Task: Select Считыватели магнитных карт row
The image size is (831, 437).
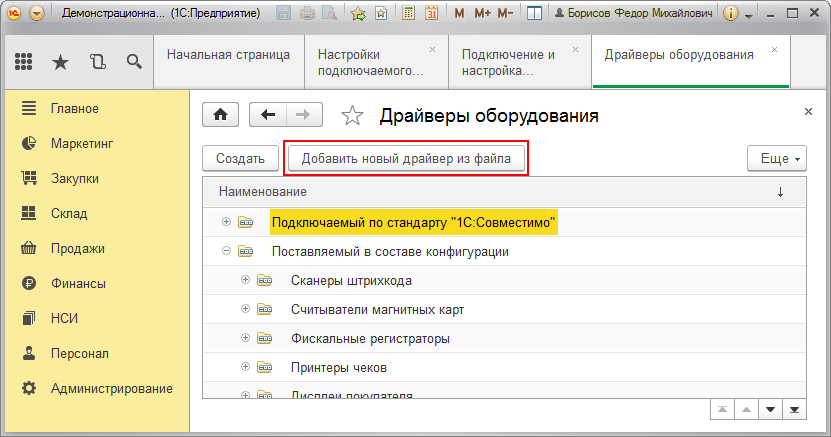Action: (504, 309)
